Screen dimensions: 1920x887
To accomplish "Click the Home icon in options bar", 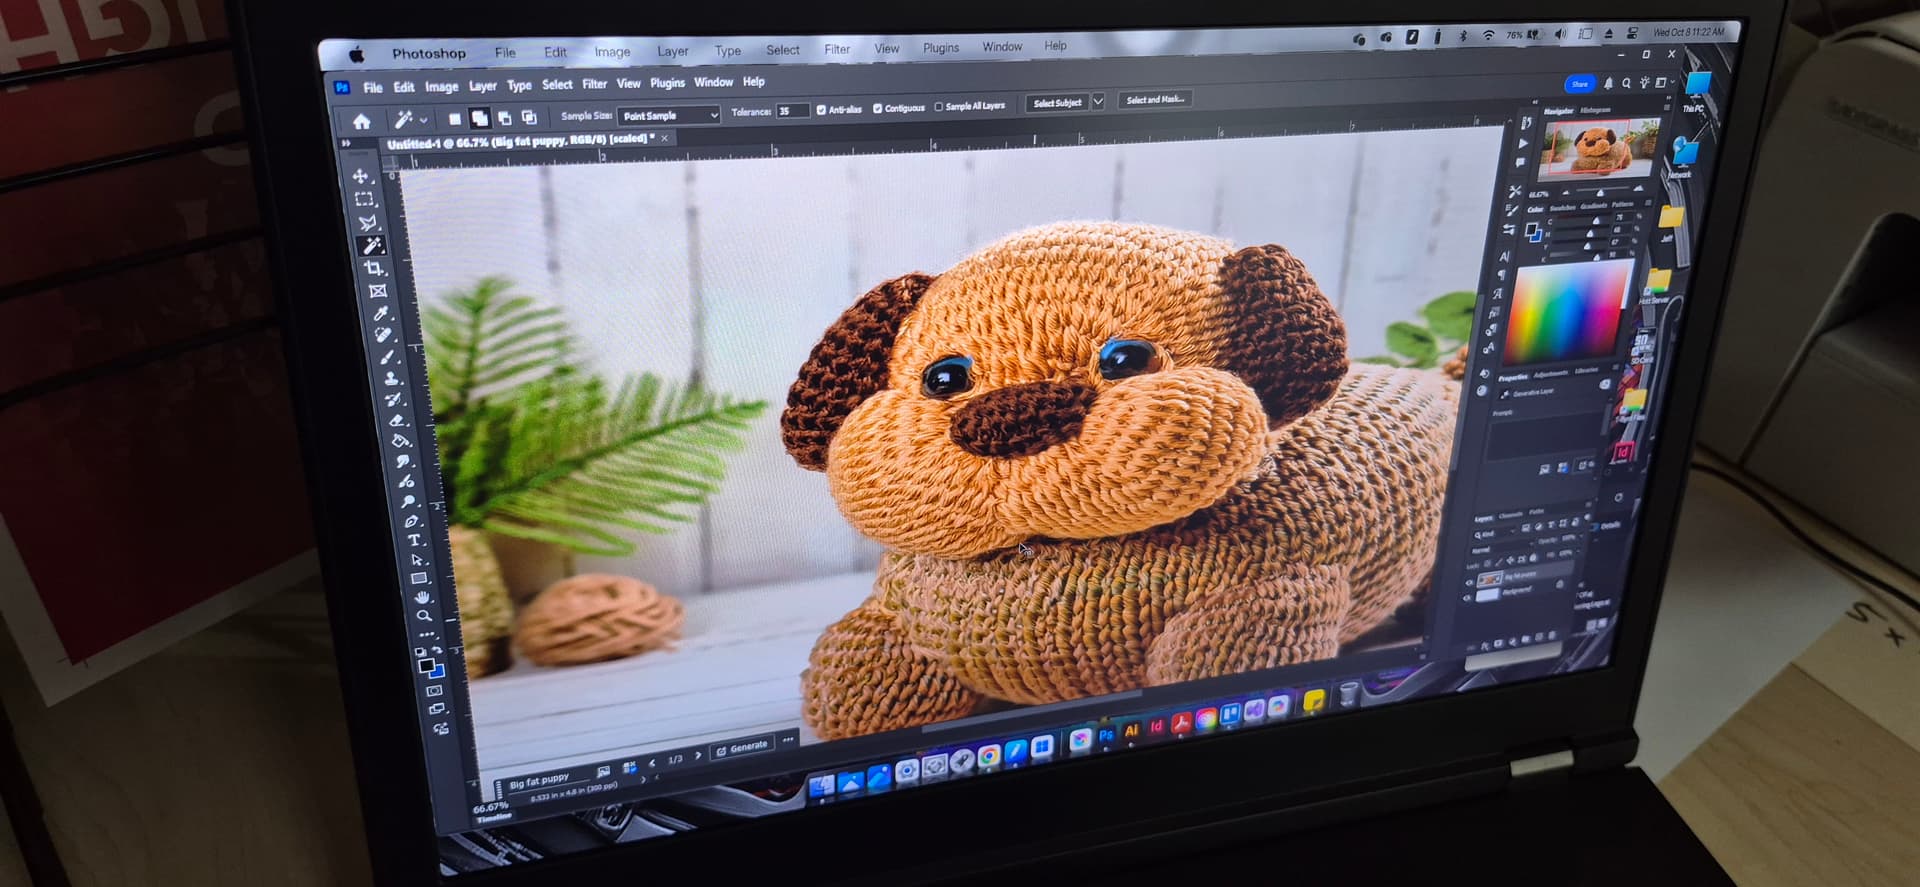I will click(361, 121).
